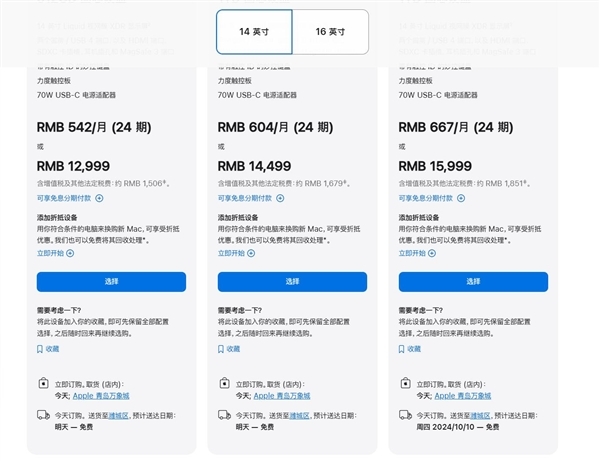Click bookmark icon in RMB 14,499 column
This screenshot has width=600, height=461.
click(222, 349)
